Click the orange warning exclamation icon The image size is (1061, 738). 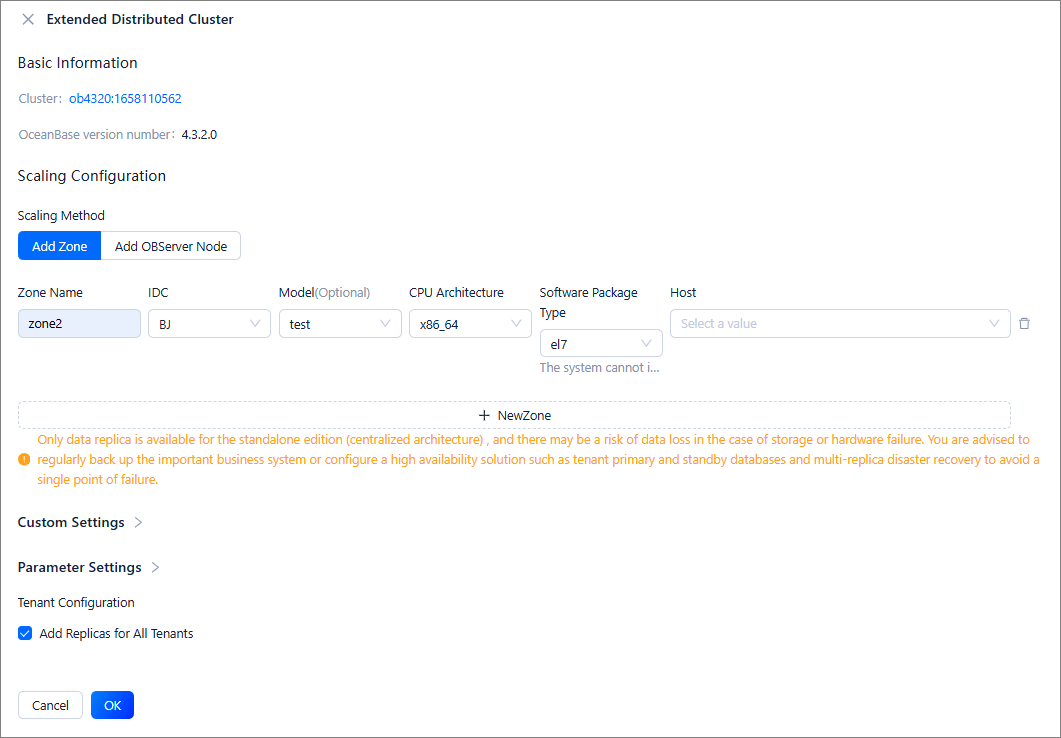tap(24, 460)
